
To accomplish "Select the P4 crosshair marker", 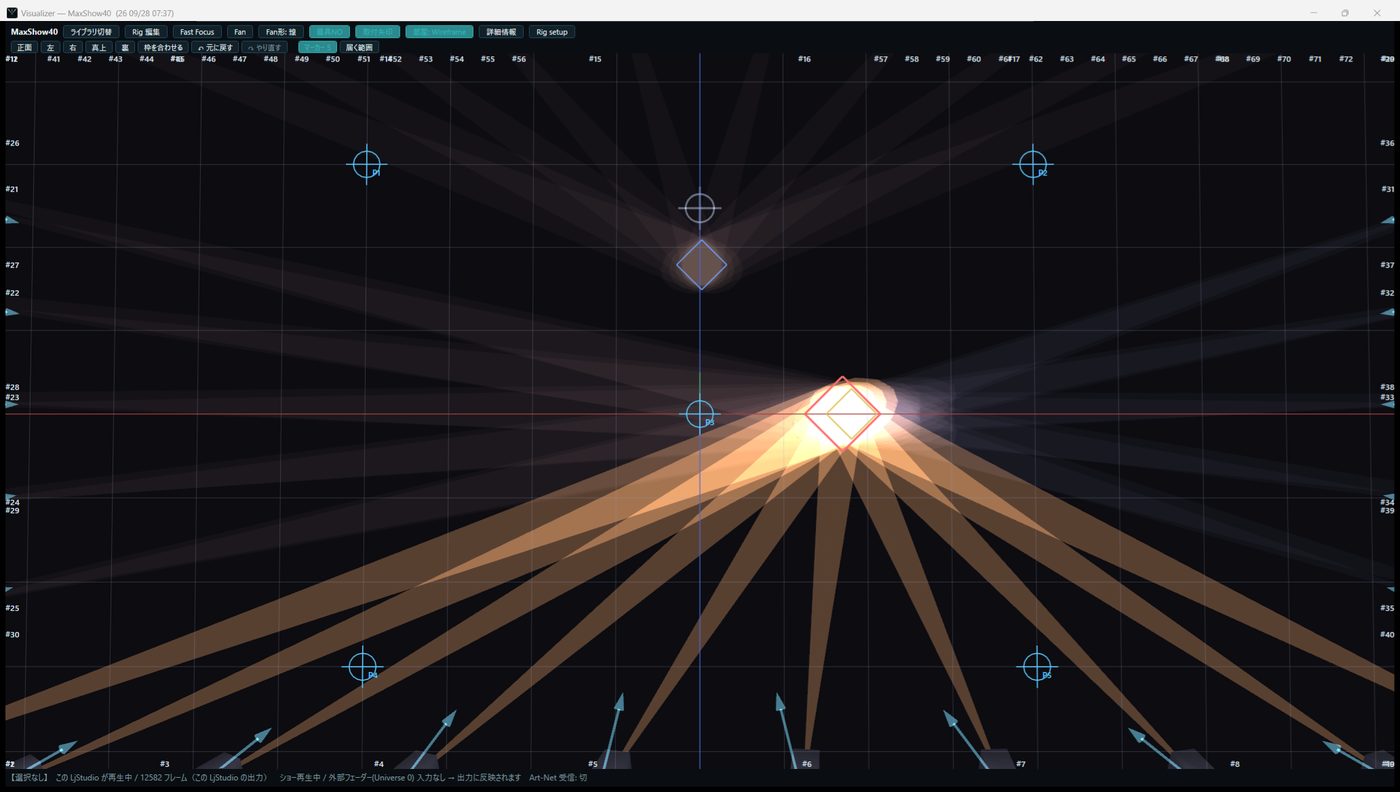I will [x=363, y=666].
